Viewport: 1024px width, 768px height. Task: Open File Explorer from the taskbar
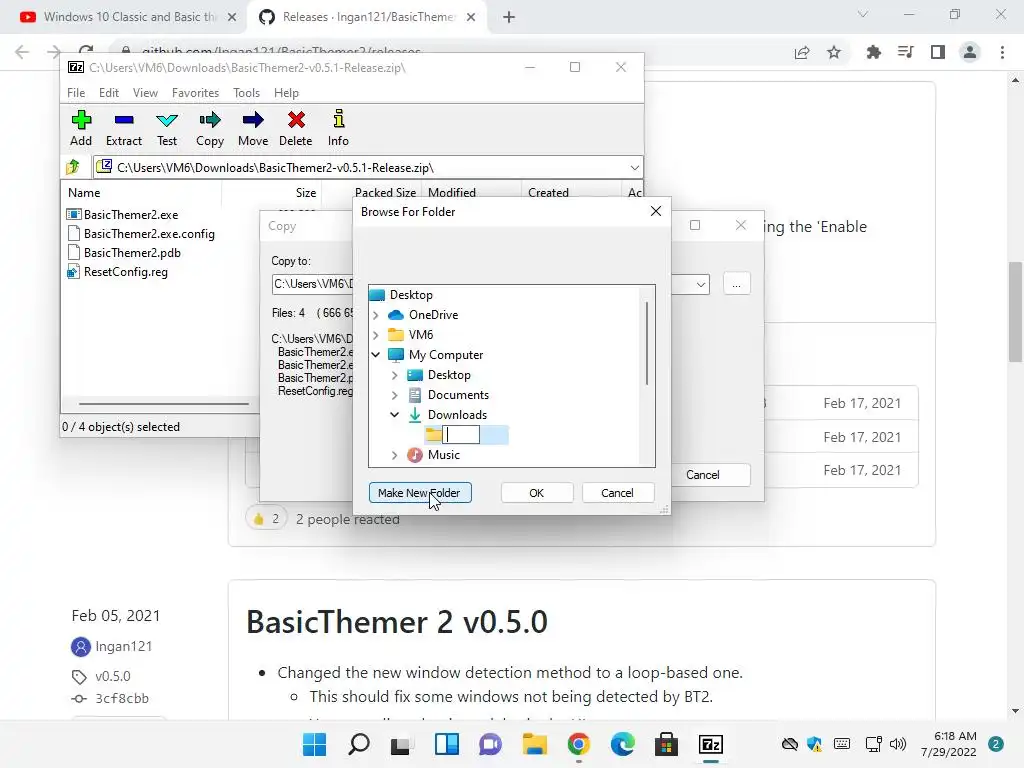534,744
